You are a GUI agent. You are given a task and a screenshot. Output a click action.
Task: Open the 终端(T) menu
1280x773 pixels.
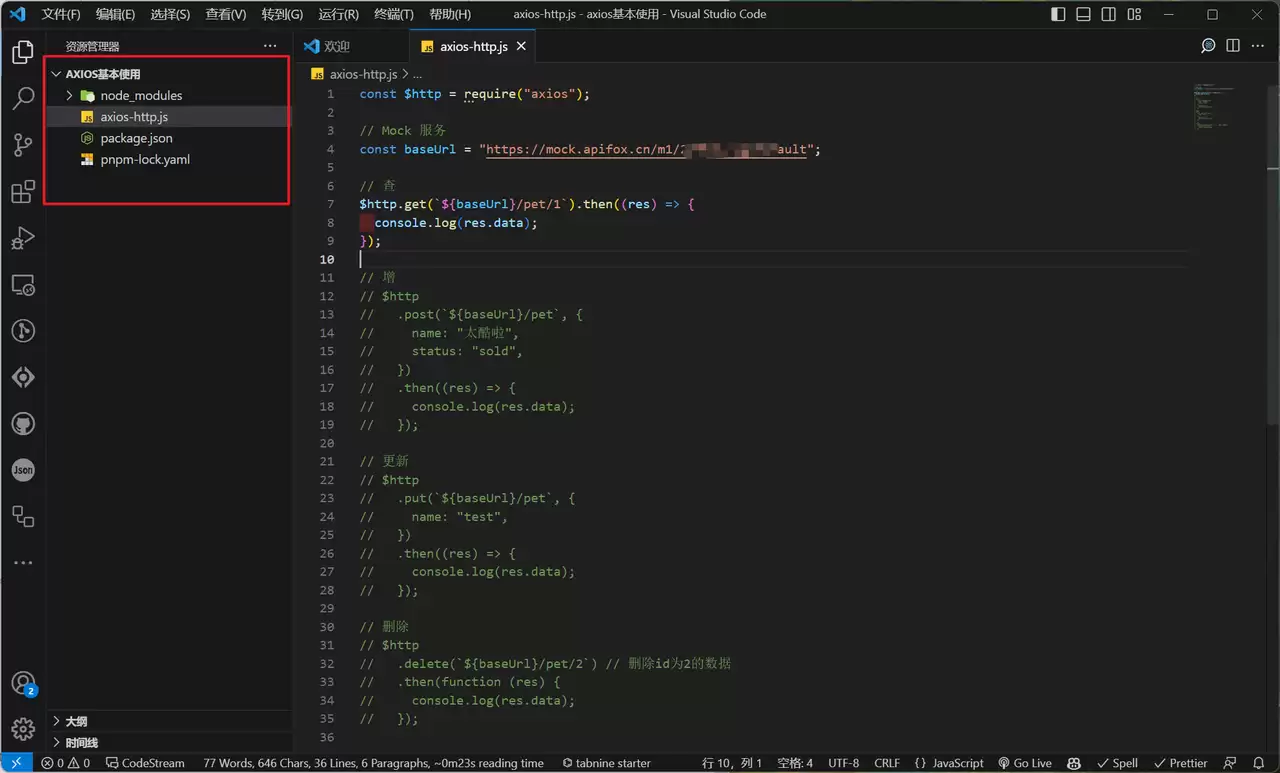tap(394, 14)
